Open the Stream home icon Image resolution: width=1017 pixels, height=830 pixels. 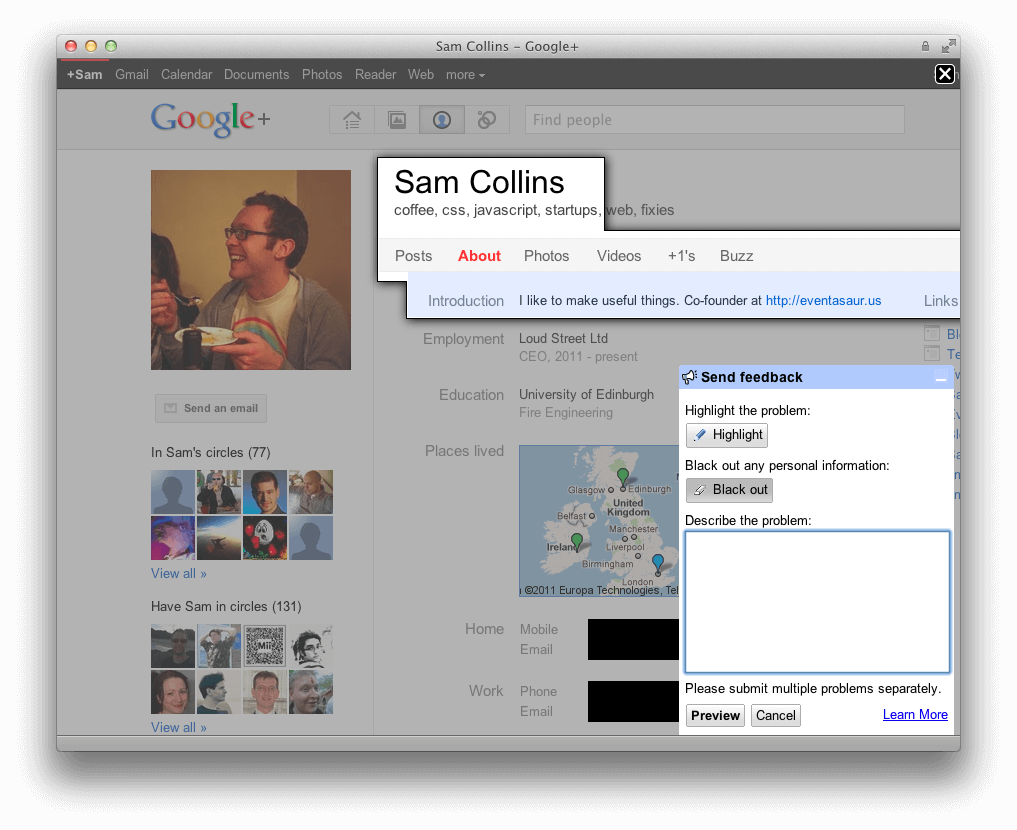[x=351, y=119]
